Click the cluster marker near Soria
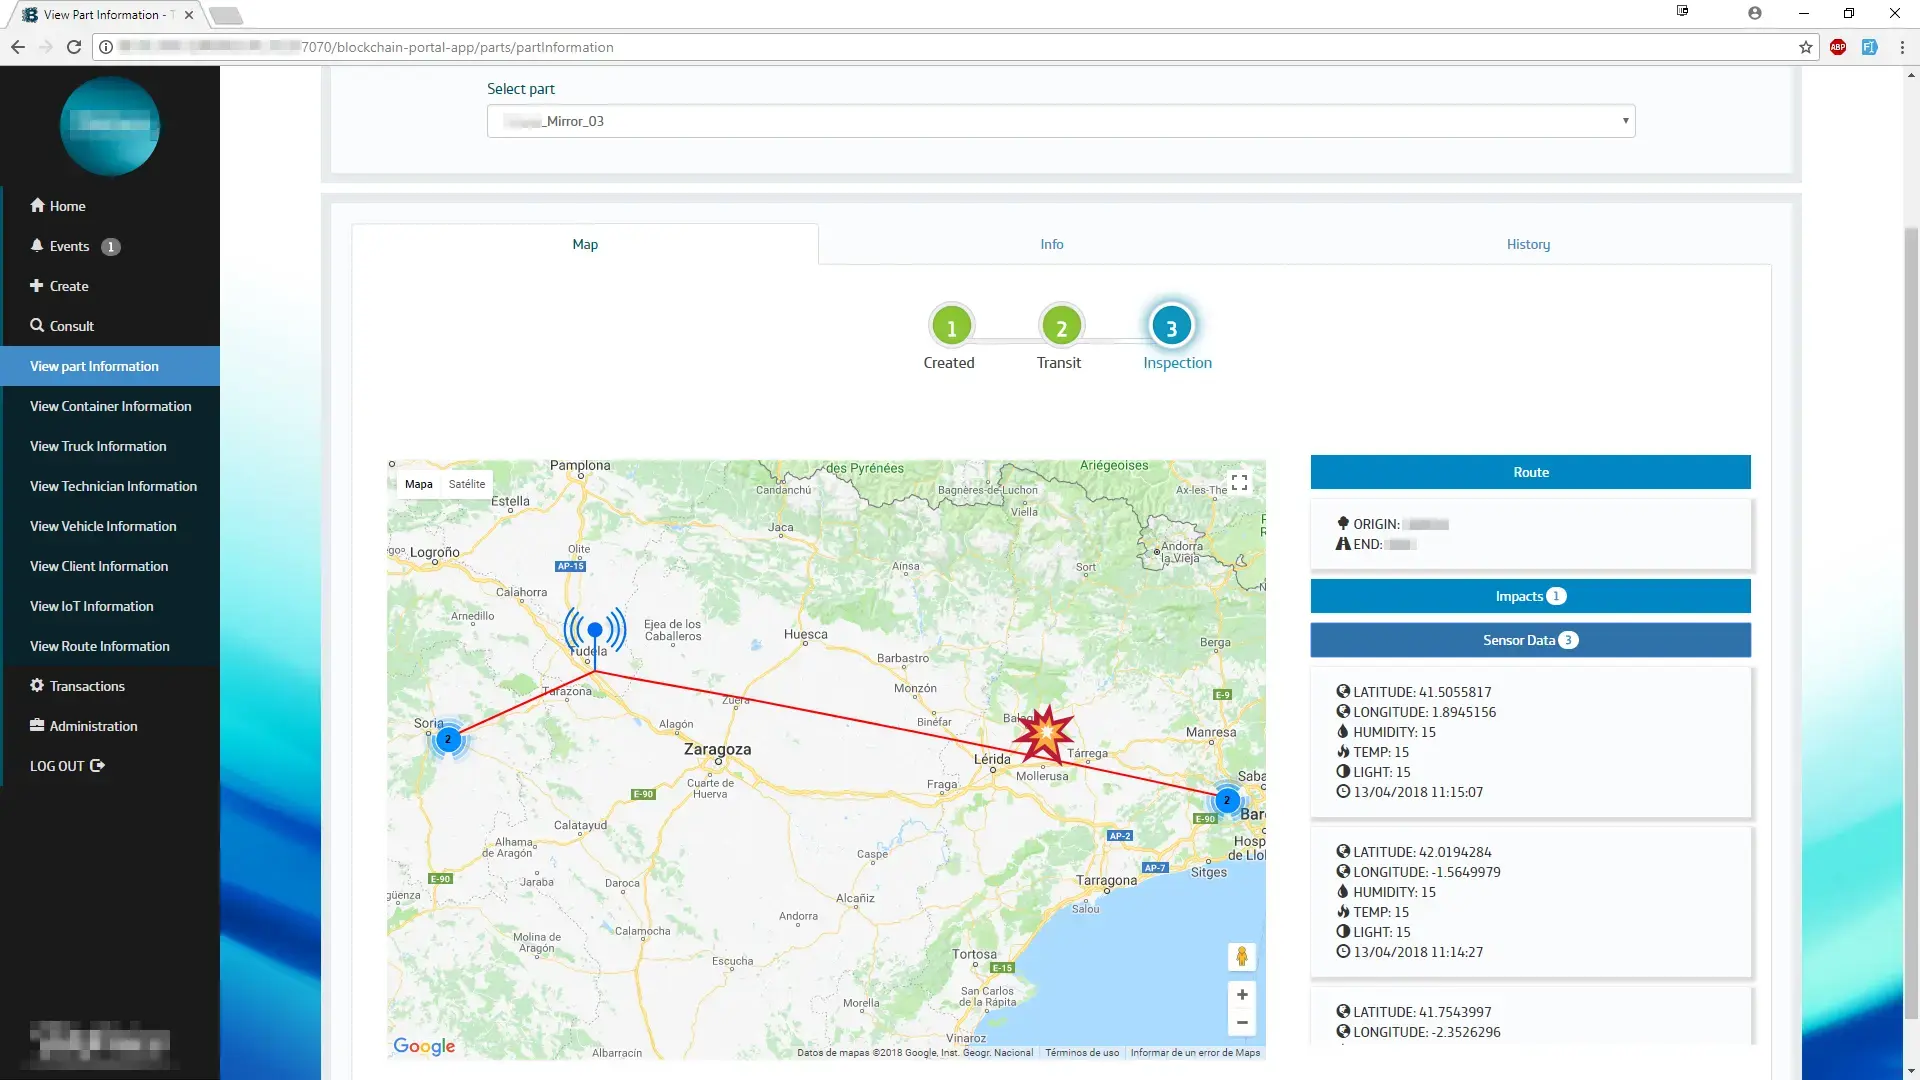 click(448, 740)
